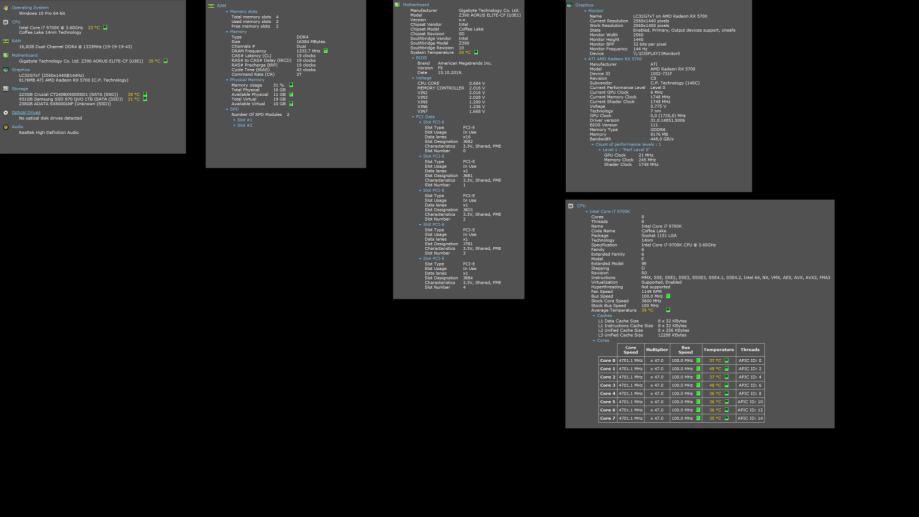Collapse Memory slots section in RAM panel
The image size is (919, 517).
[x=227, y=12]
